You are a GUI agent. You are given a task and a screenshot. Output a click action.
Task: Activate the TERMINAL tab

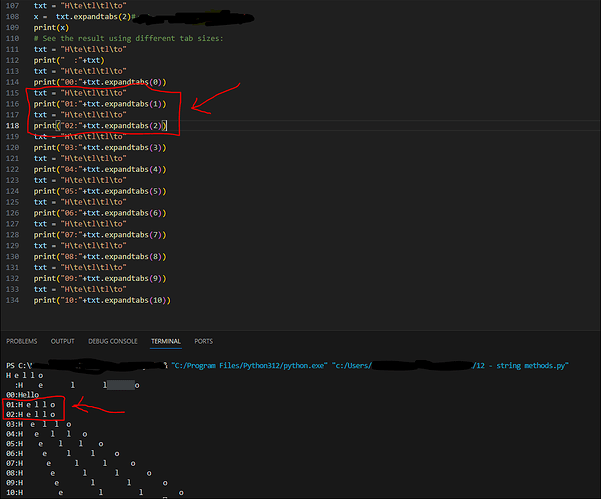click(x=166, y=341)
